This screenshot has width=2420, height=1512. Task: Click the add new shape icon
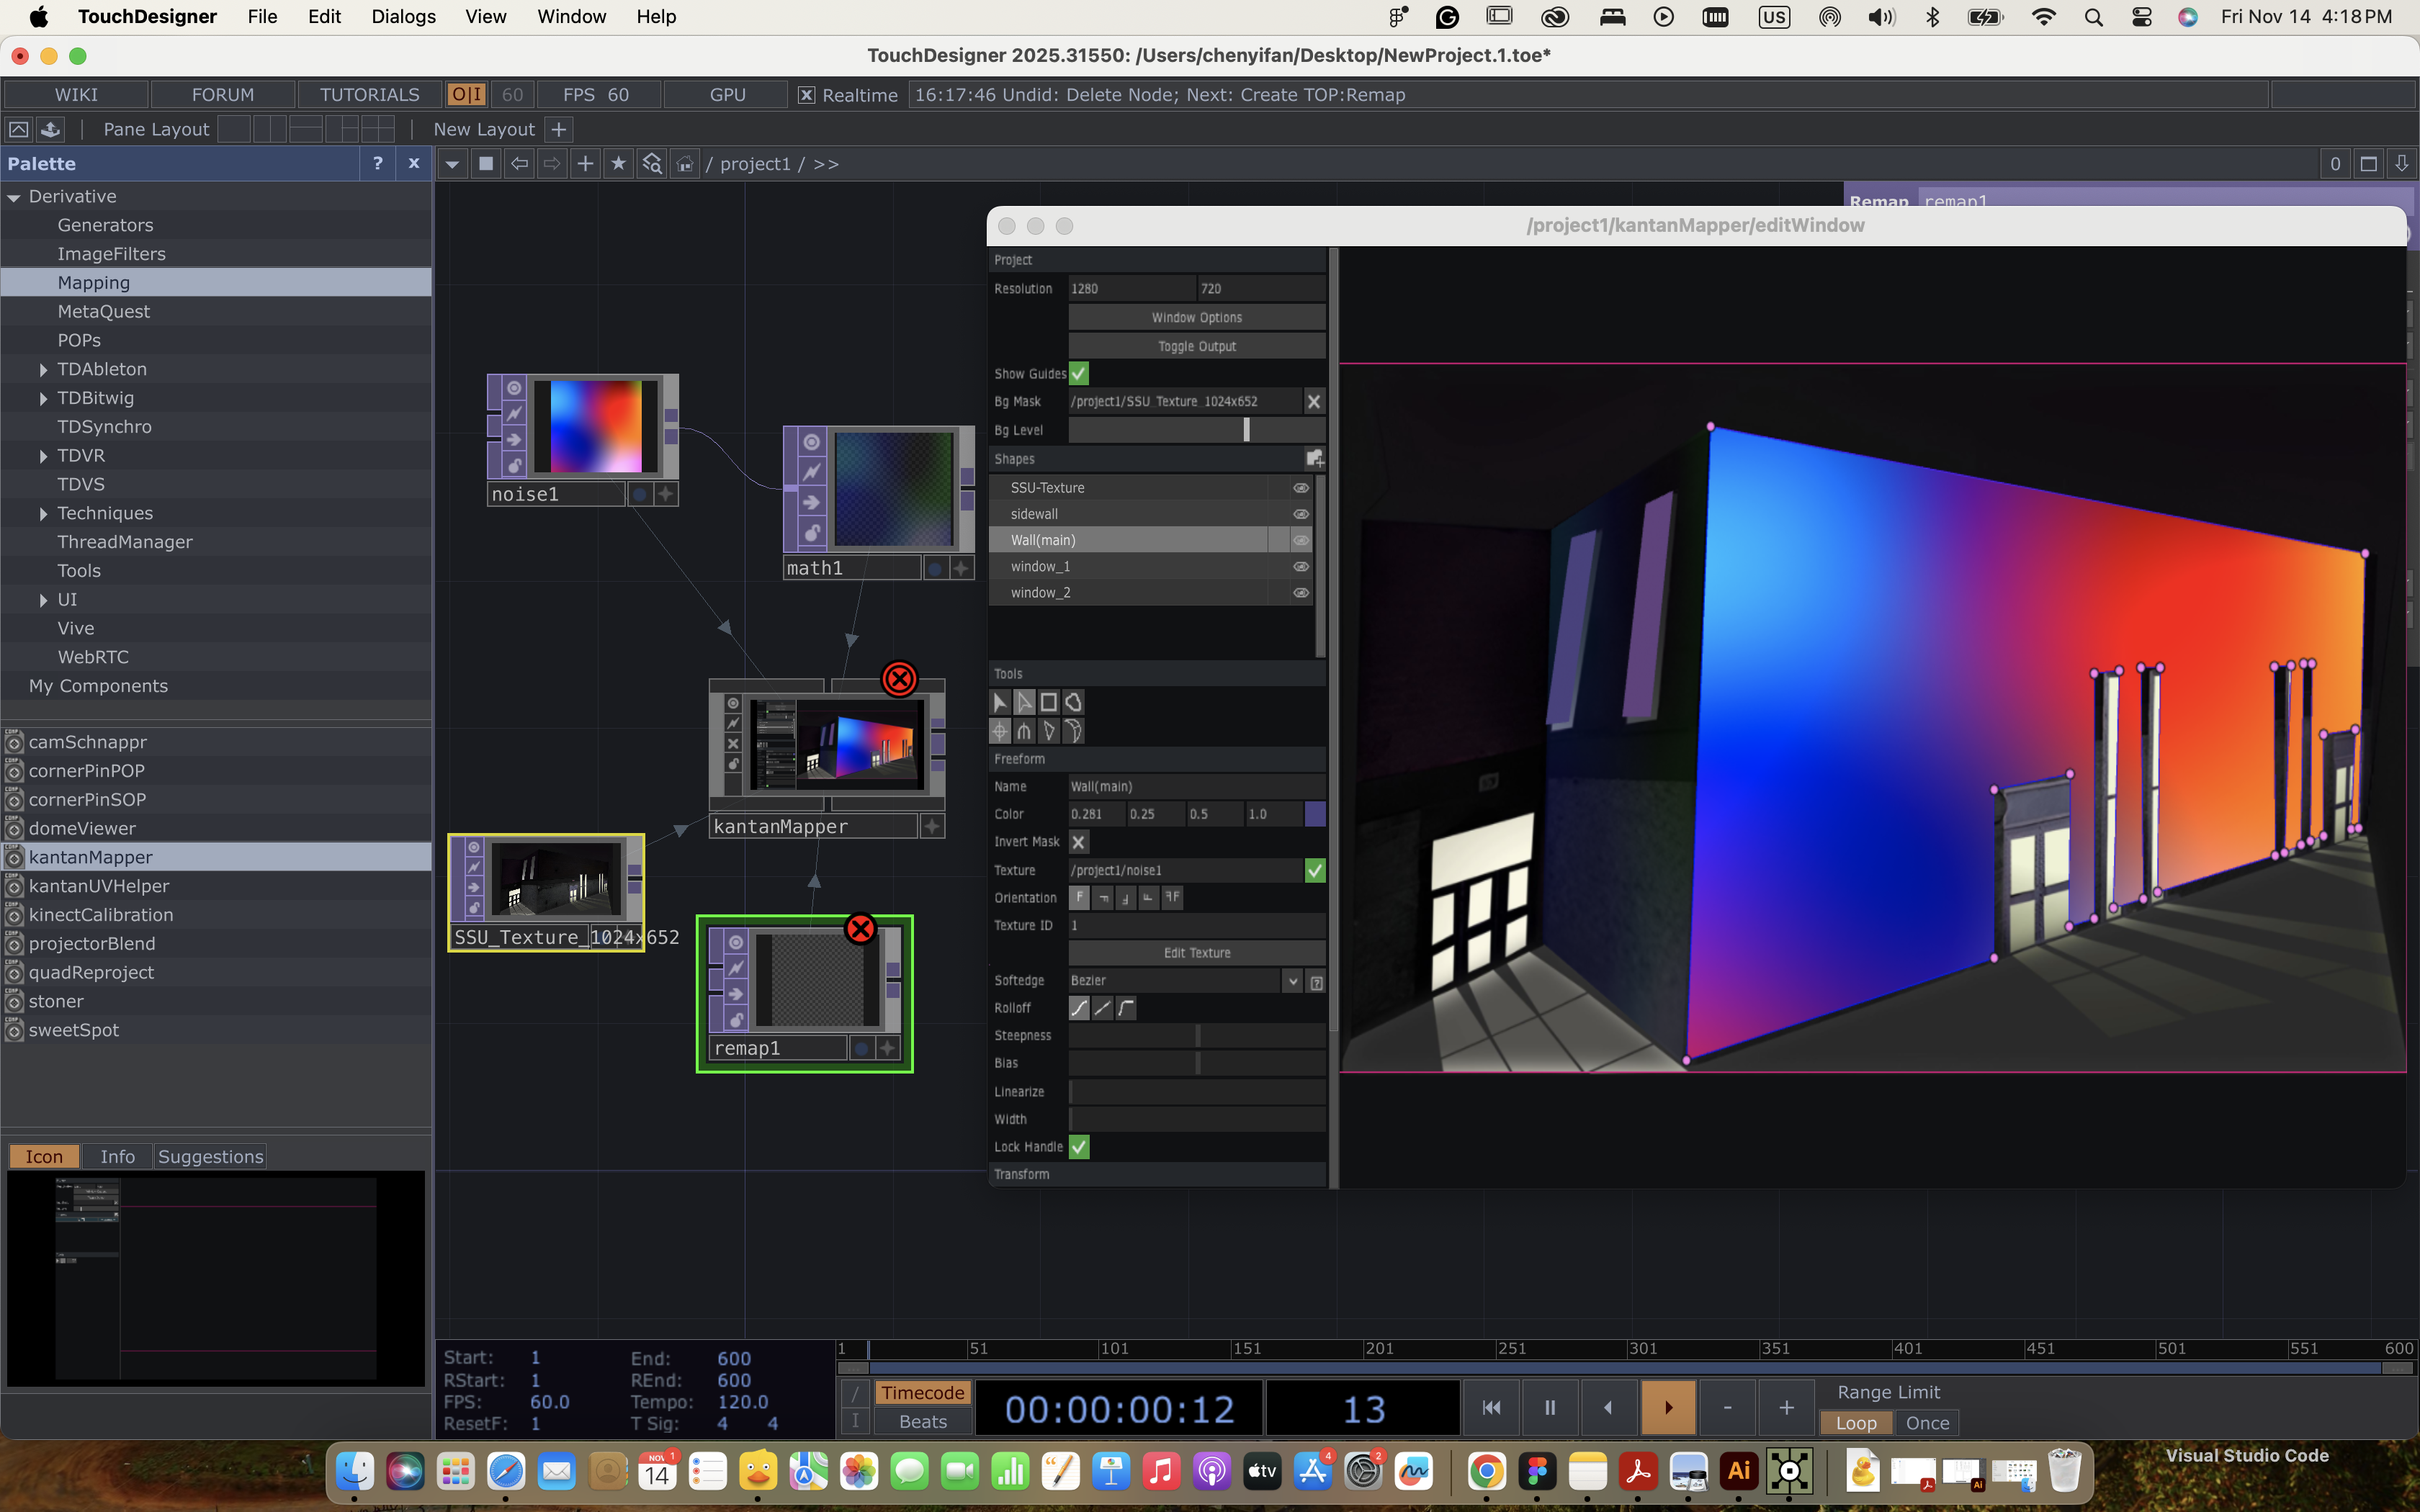(1314, 459)
